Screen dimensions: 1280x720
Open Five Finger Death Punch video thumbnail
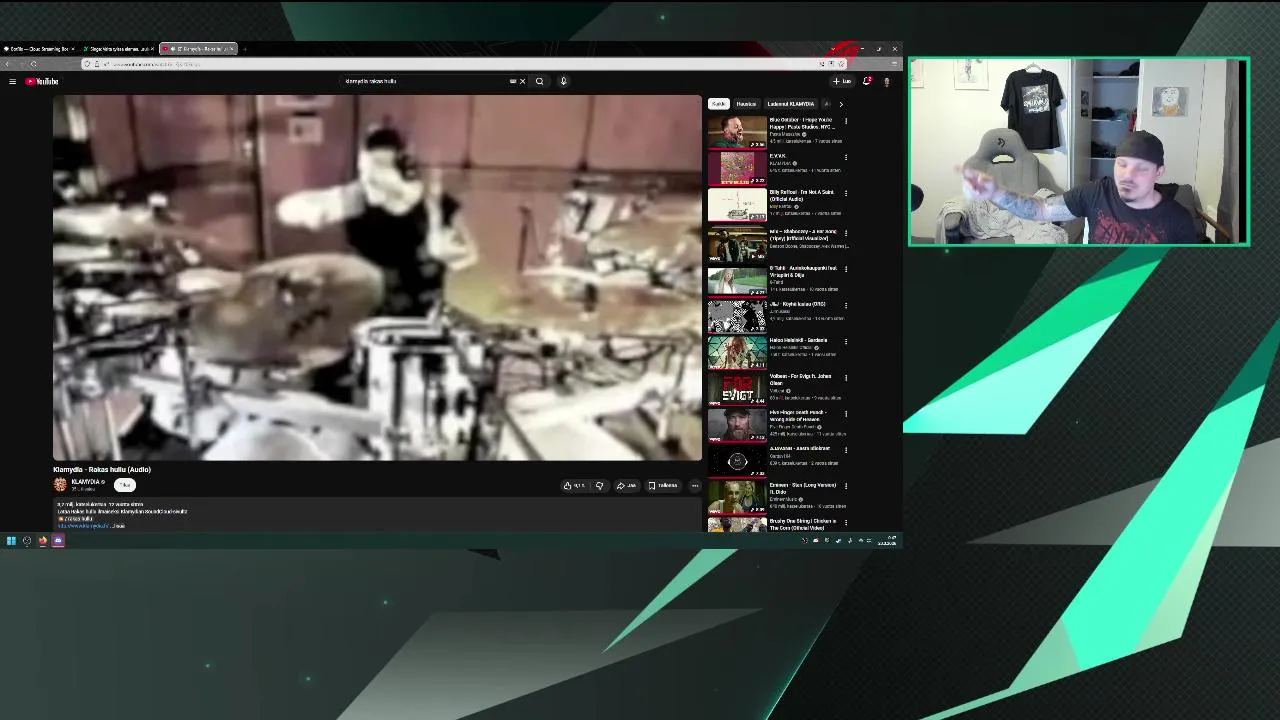point(737,425)
